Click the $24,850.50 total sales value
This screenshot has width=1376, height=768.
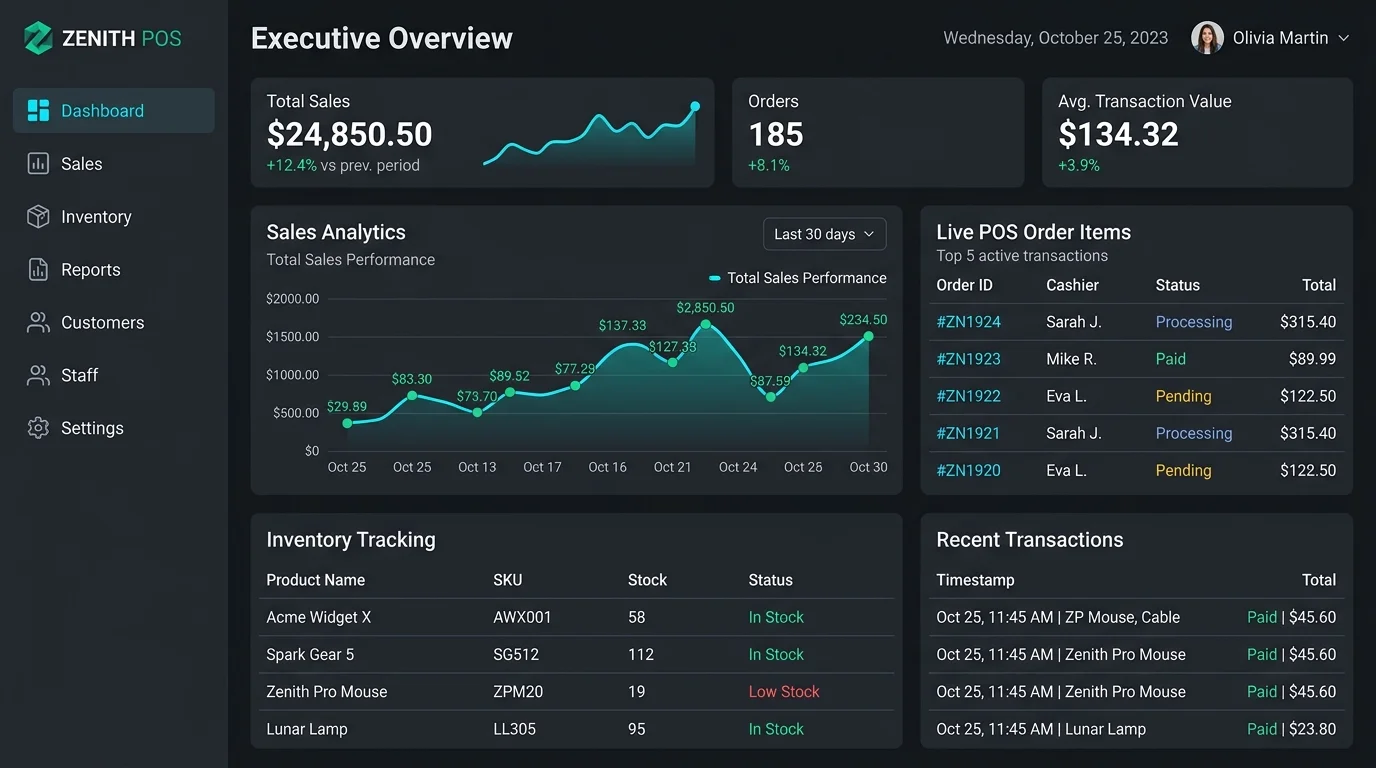click(x=349, y=134)
